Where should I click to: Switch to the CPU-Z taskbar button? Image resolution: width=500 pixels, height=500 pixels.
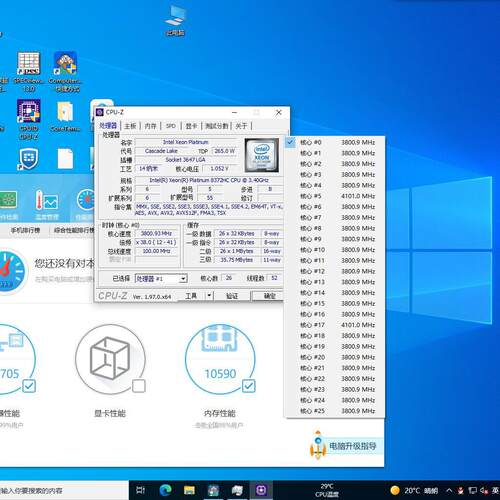pyautogui.click(x=261, y=490)
